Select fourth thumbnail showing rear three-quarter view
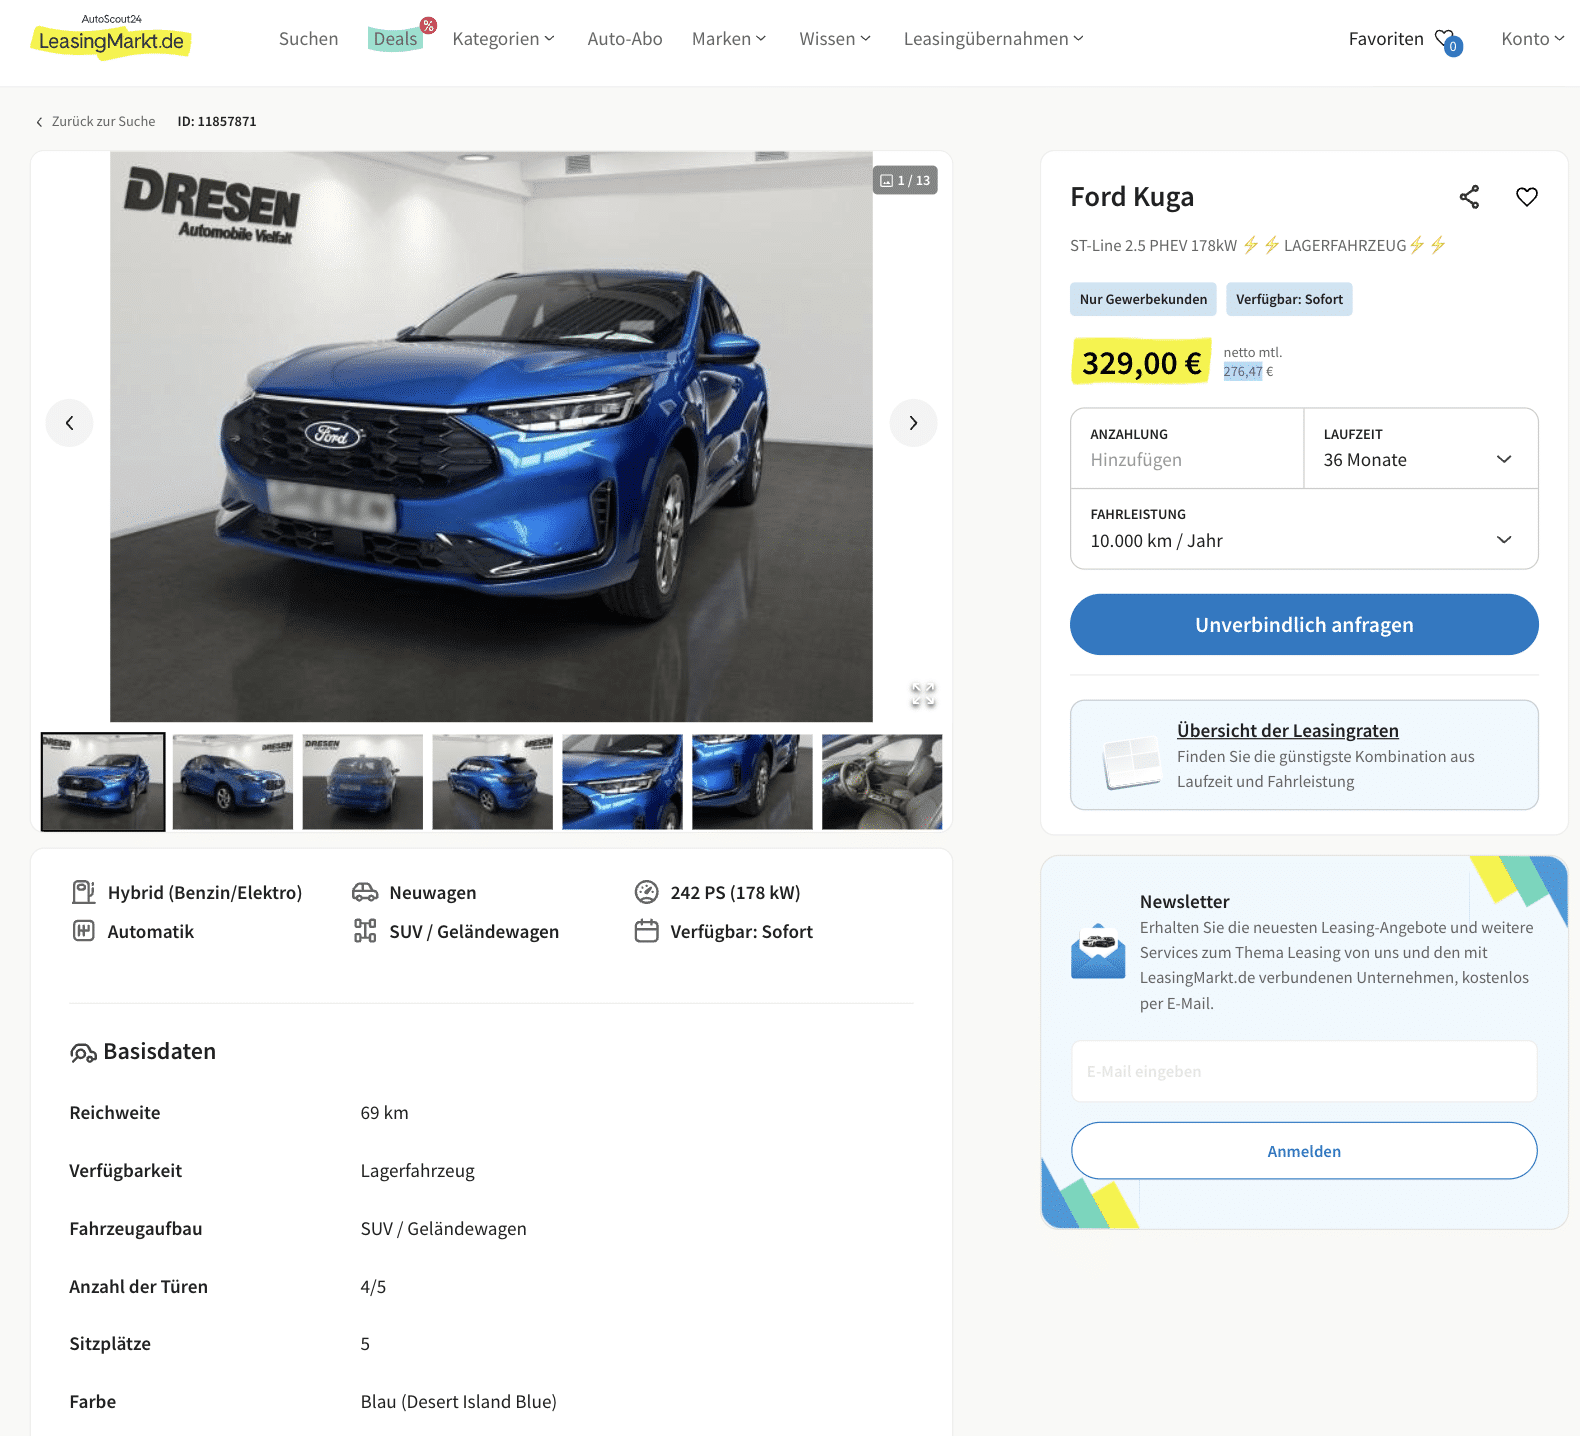Screen dimensions: 1580x1436 [493, 782]
